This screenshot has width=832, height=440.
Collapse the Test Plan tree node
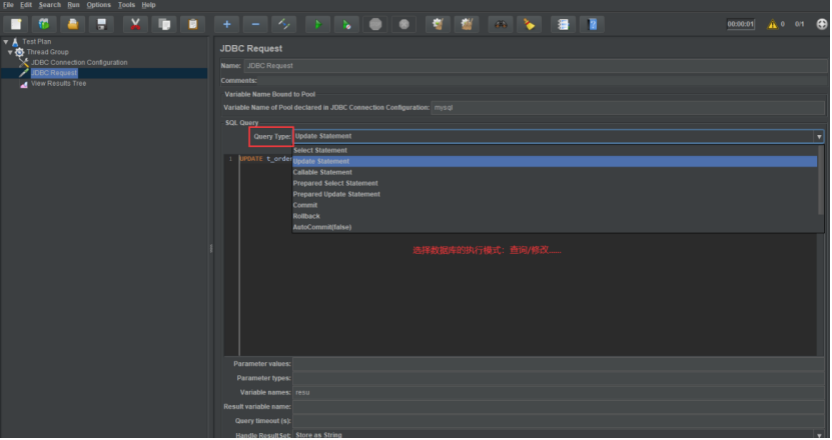pyautogui.click(x=6, y=42)
